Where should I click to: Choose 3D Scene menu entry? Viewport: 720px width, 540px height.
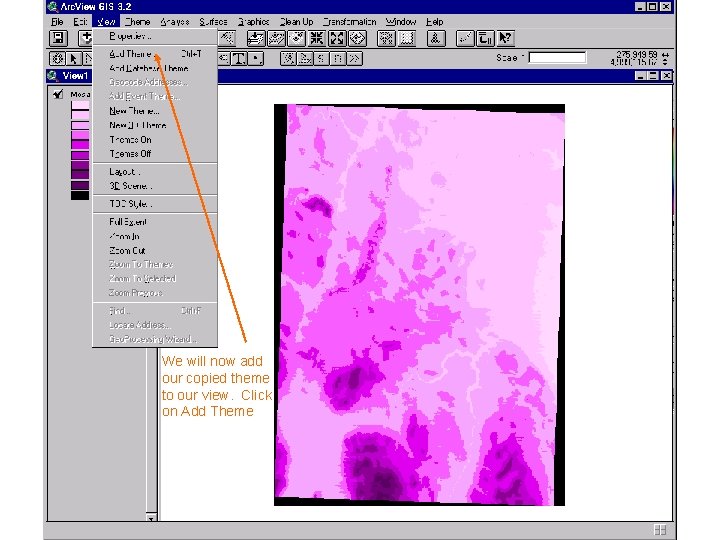[155, 186]
